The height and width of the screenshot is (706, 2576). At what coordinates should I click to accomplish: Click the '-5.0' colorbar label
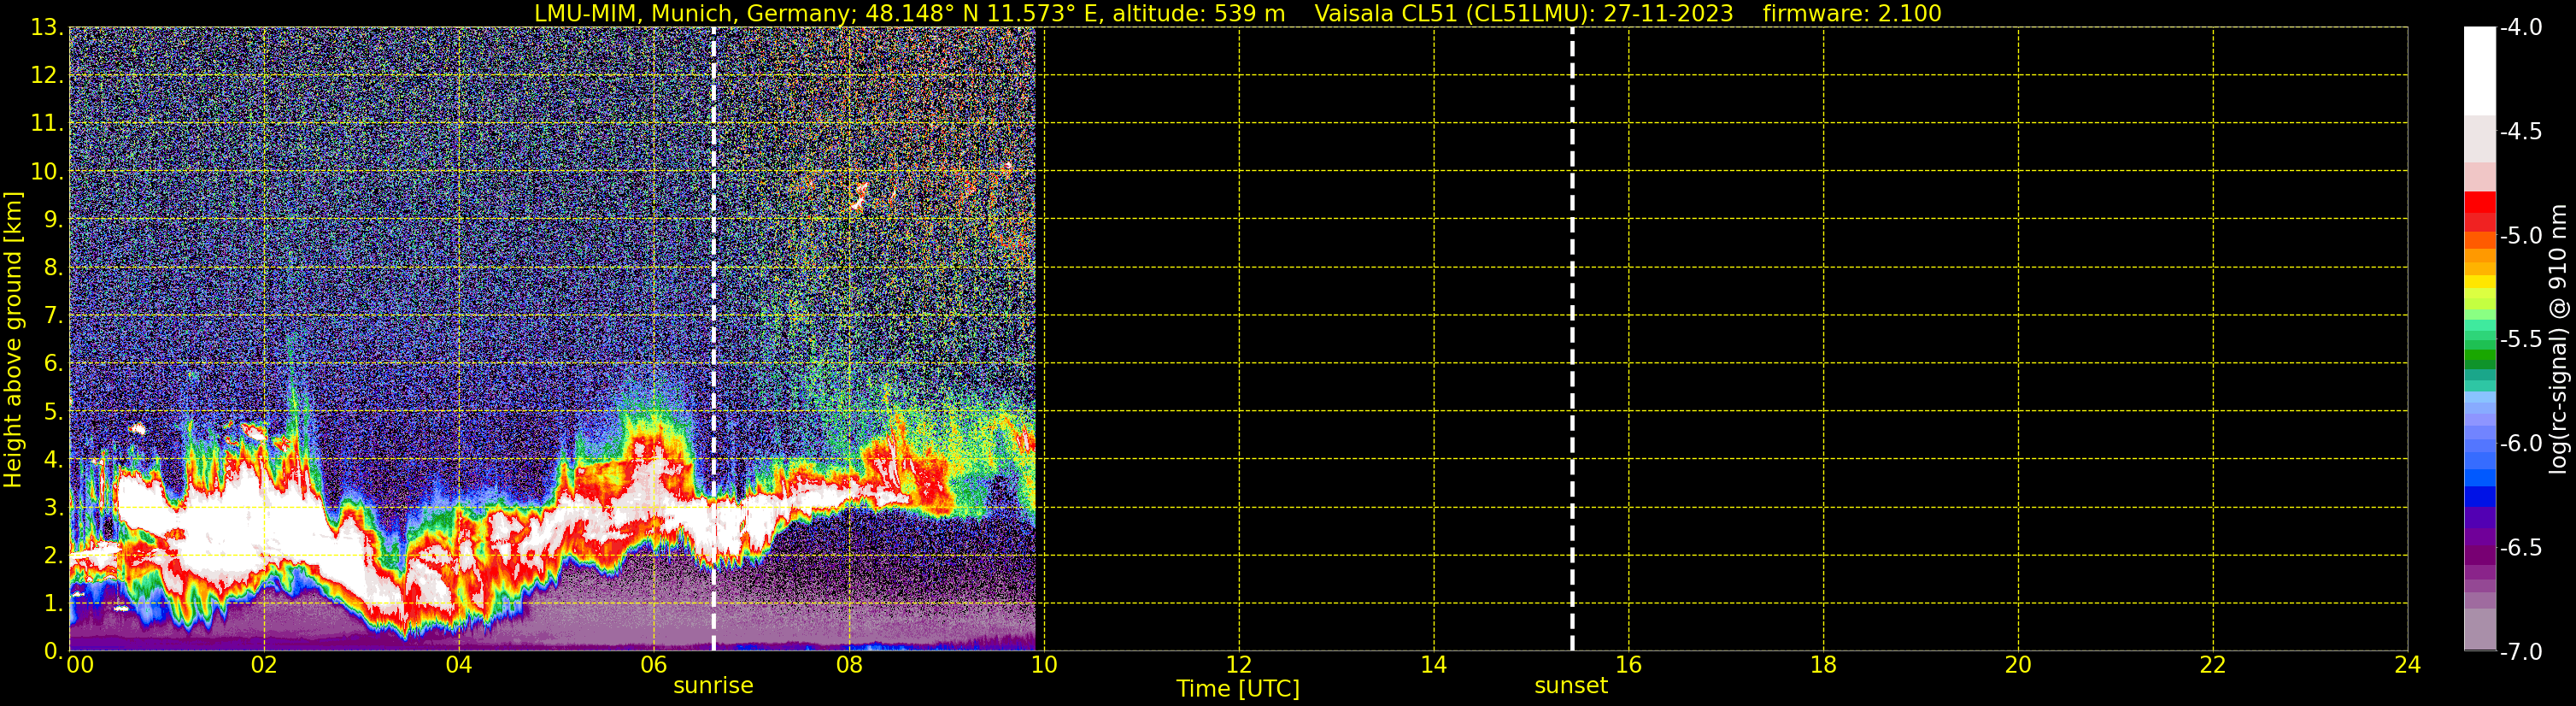[2521, 236]
